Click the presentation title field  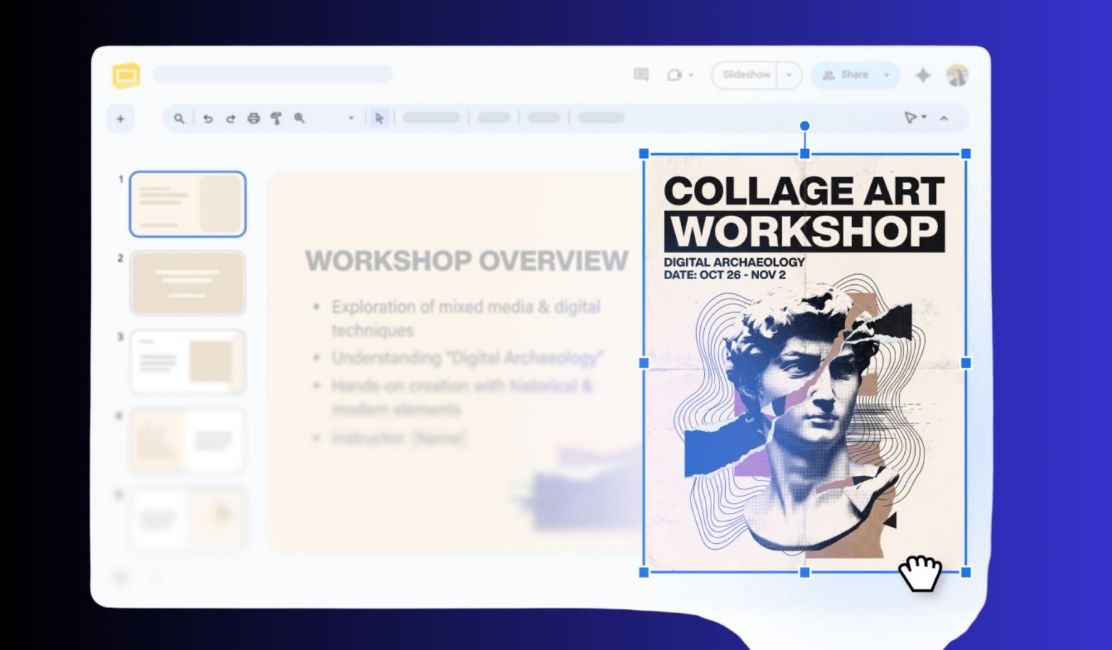click(x=272, y=74)
